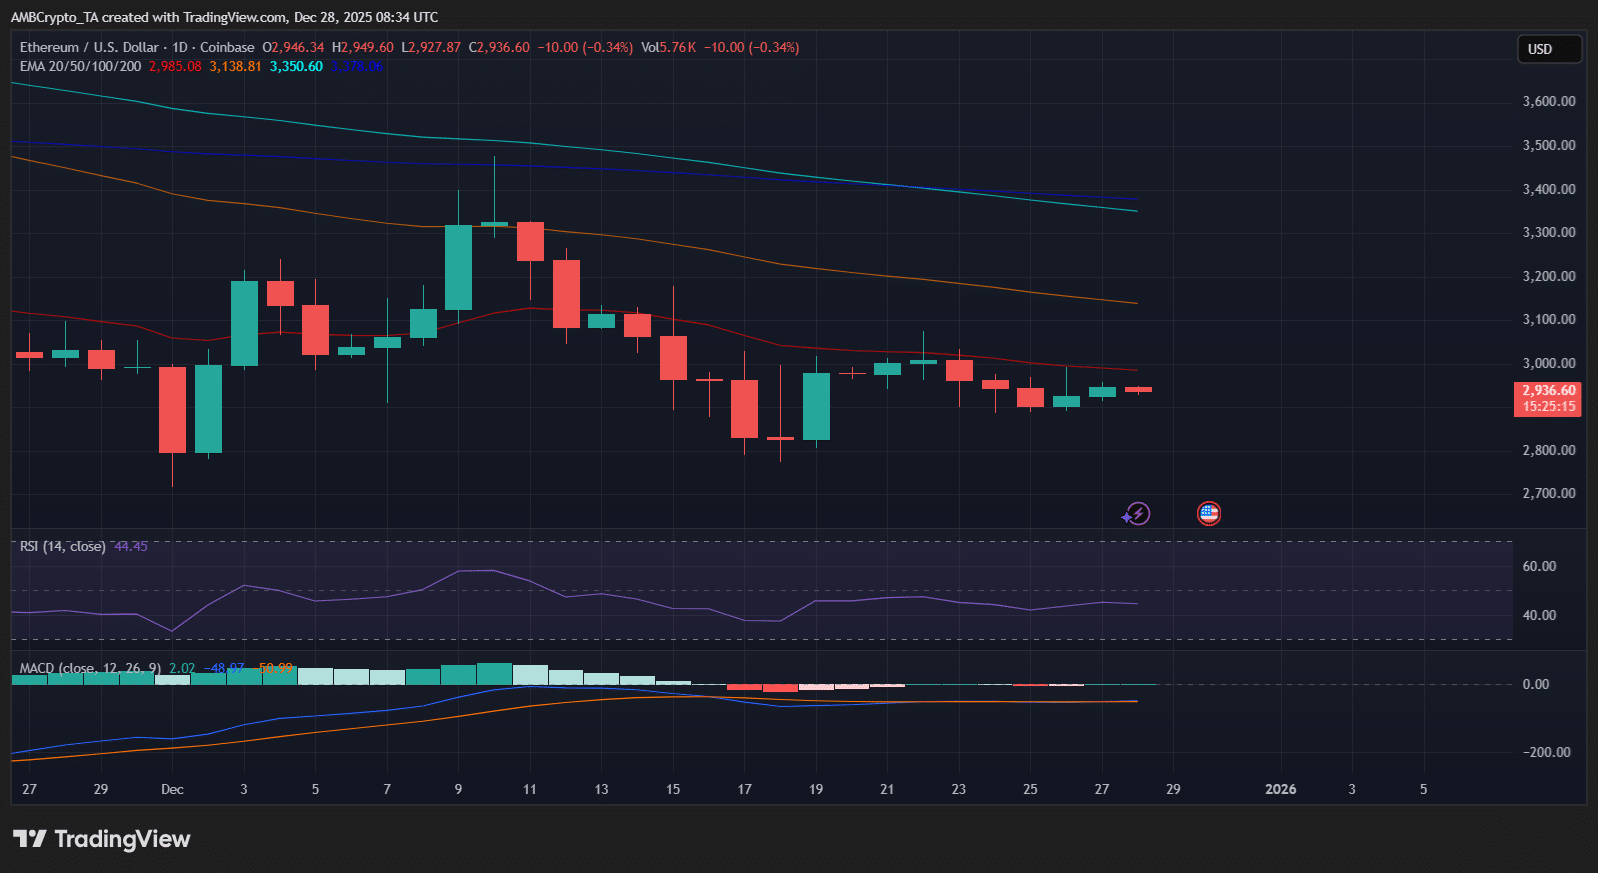Click the open price value O2,946.34
This screenshot has height=873, width=1598.
click(x=293, y=47)
